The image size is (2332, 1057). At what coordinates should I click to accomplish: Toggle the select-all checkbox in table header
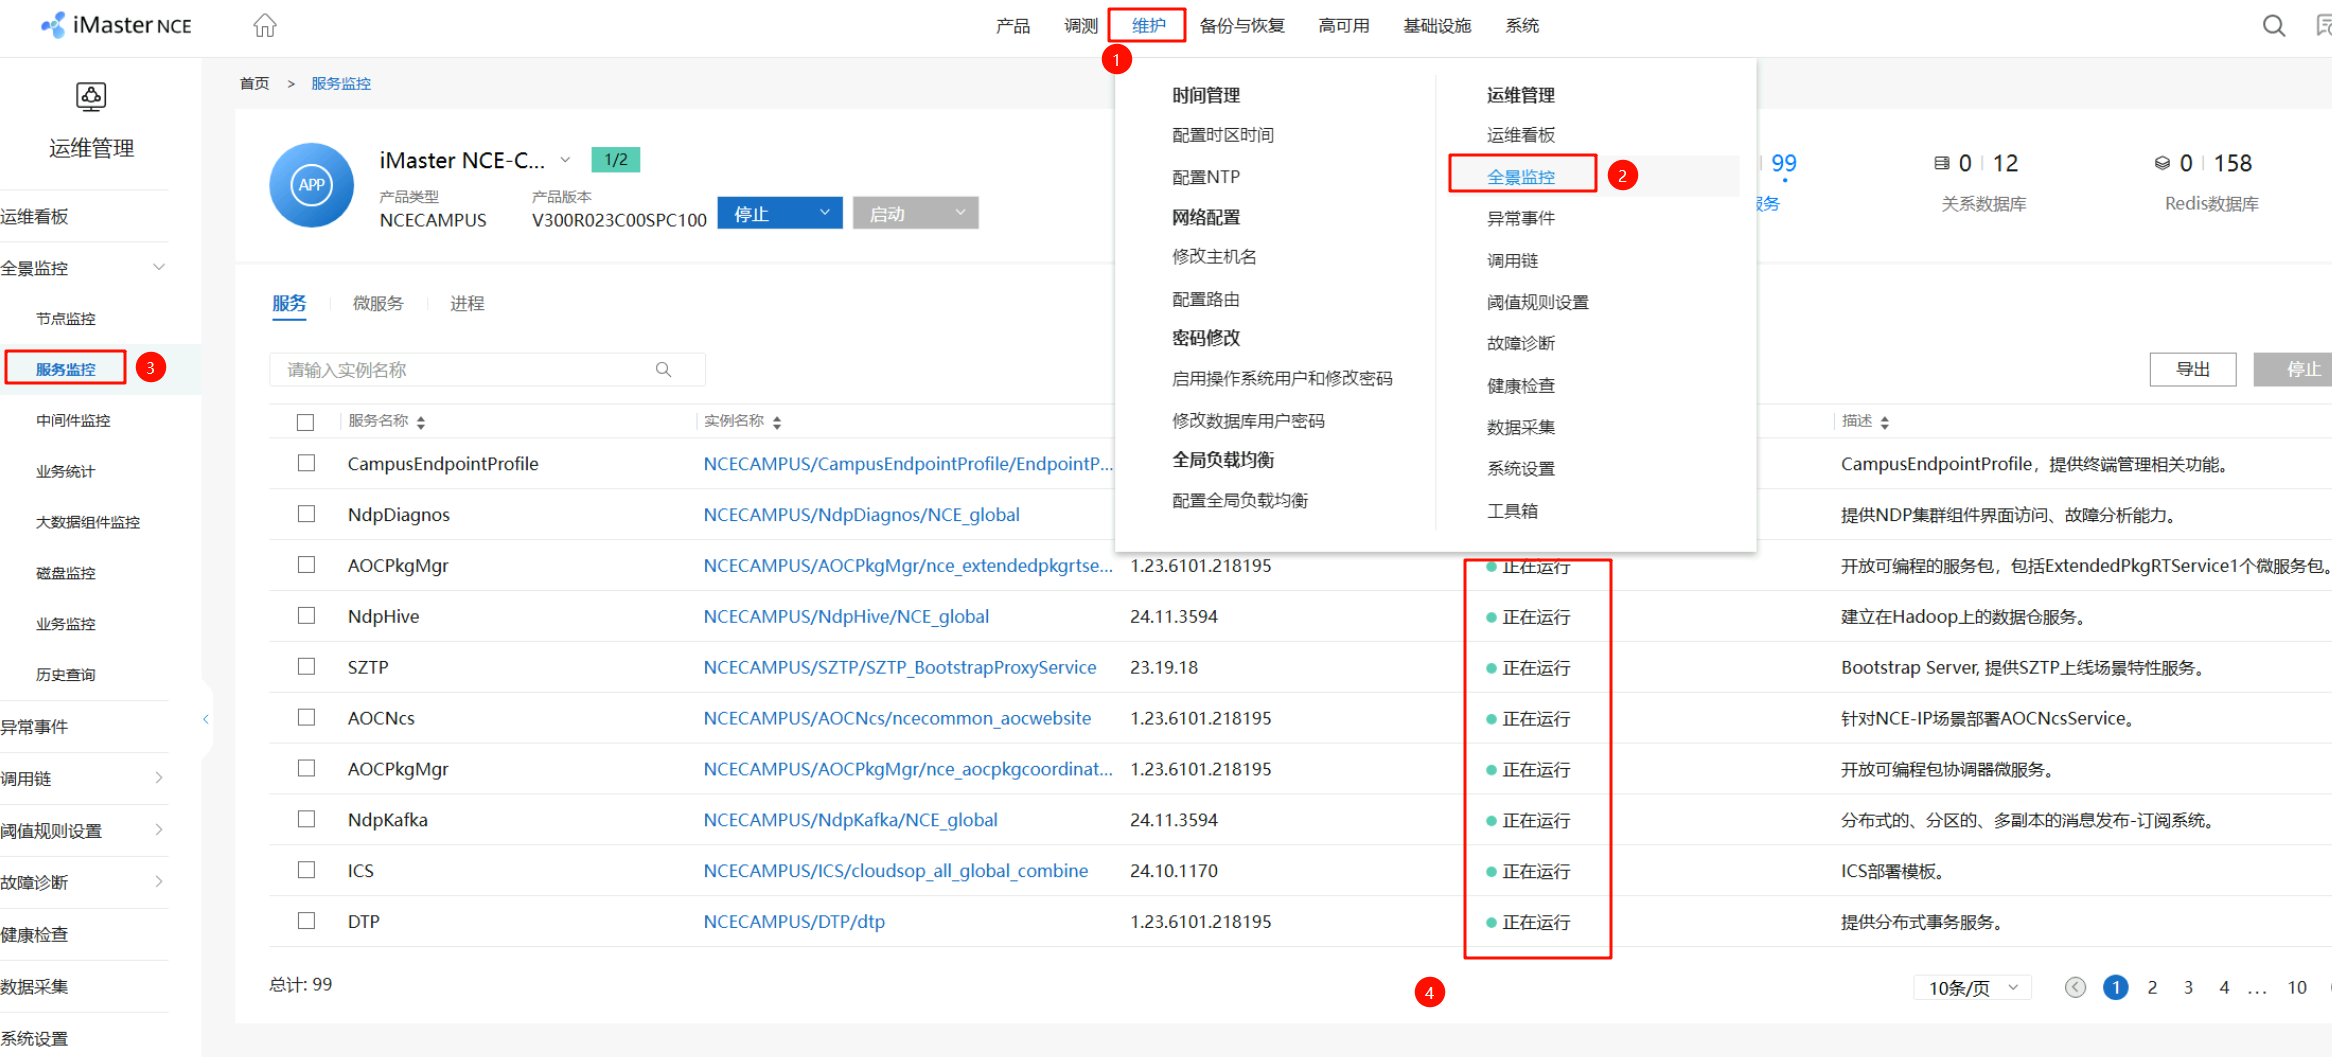tap(306, 422)
